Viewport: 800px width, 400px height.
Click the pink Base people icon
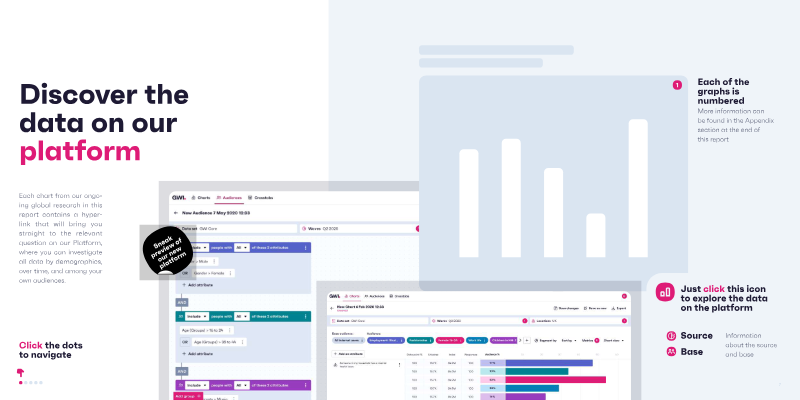click(671, 352)
